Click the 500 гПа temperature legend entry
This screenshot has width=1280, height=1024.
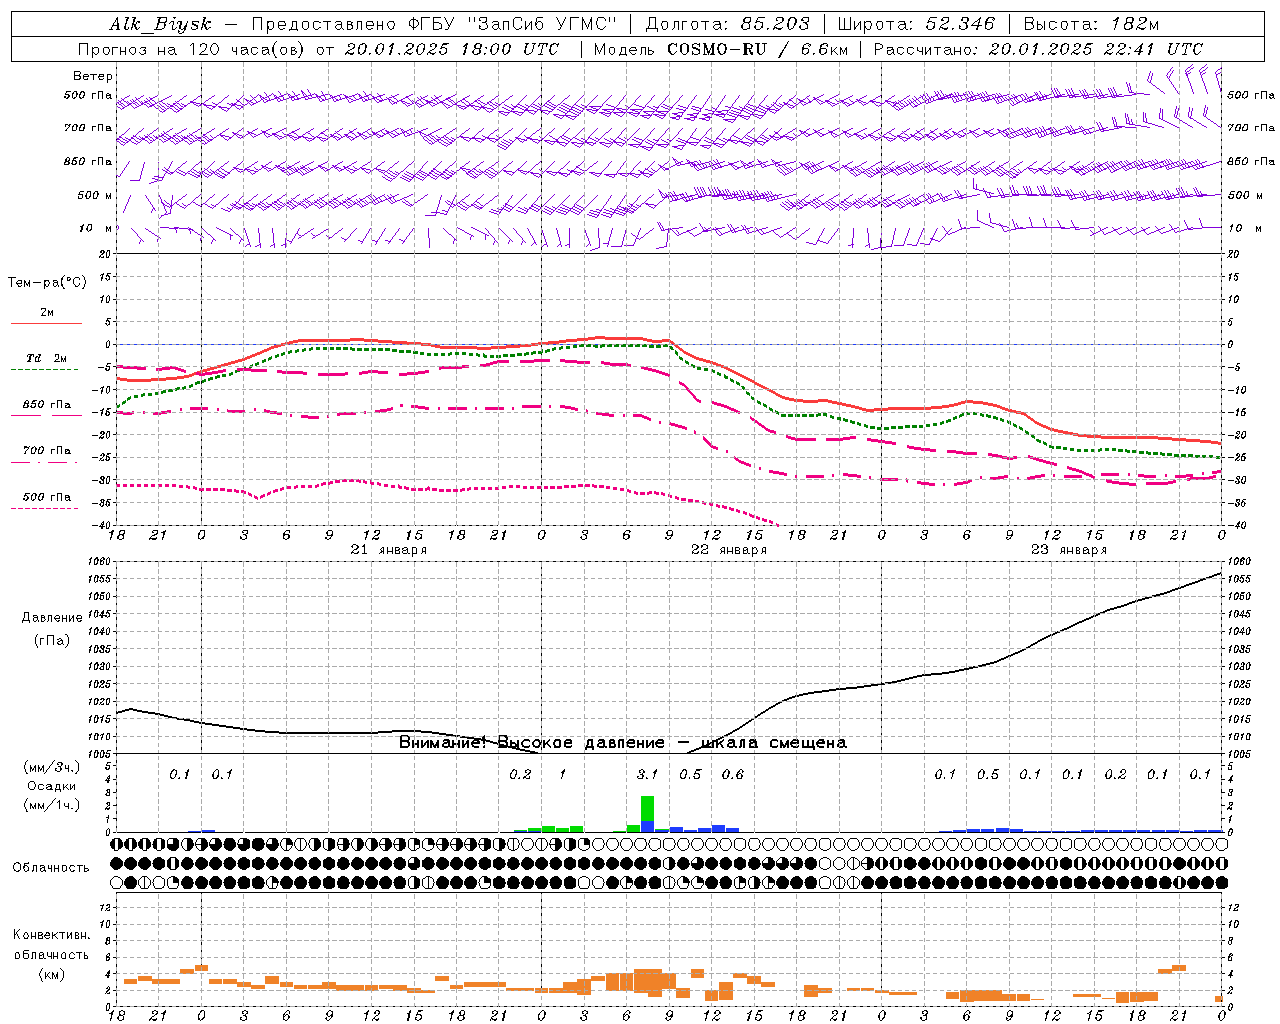[x=46, y=497]
